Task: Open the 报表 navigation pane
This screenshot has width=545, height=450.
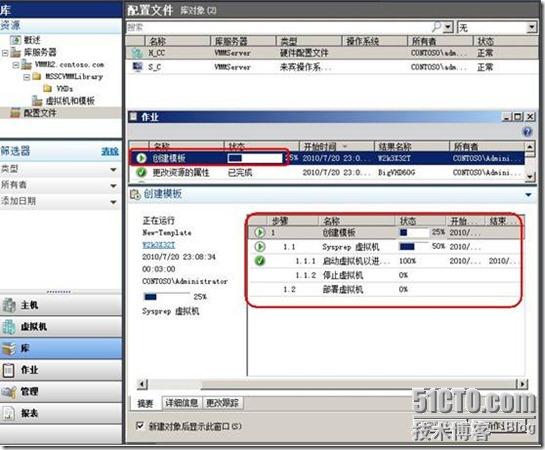Action: coord(61,413)
